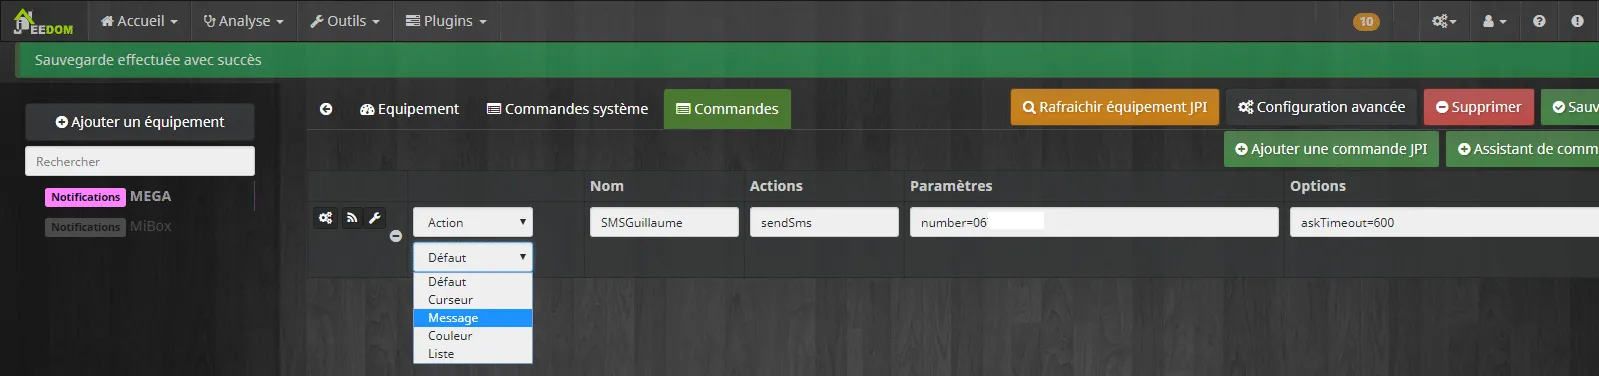Edit the SMSGuillaume name field
Viewport: 1599px width, 376px height.
(664, 222)
